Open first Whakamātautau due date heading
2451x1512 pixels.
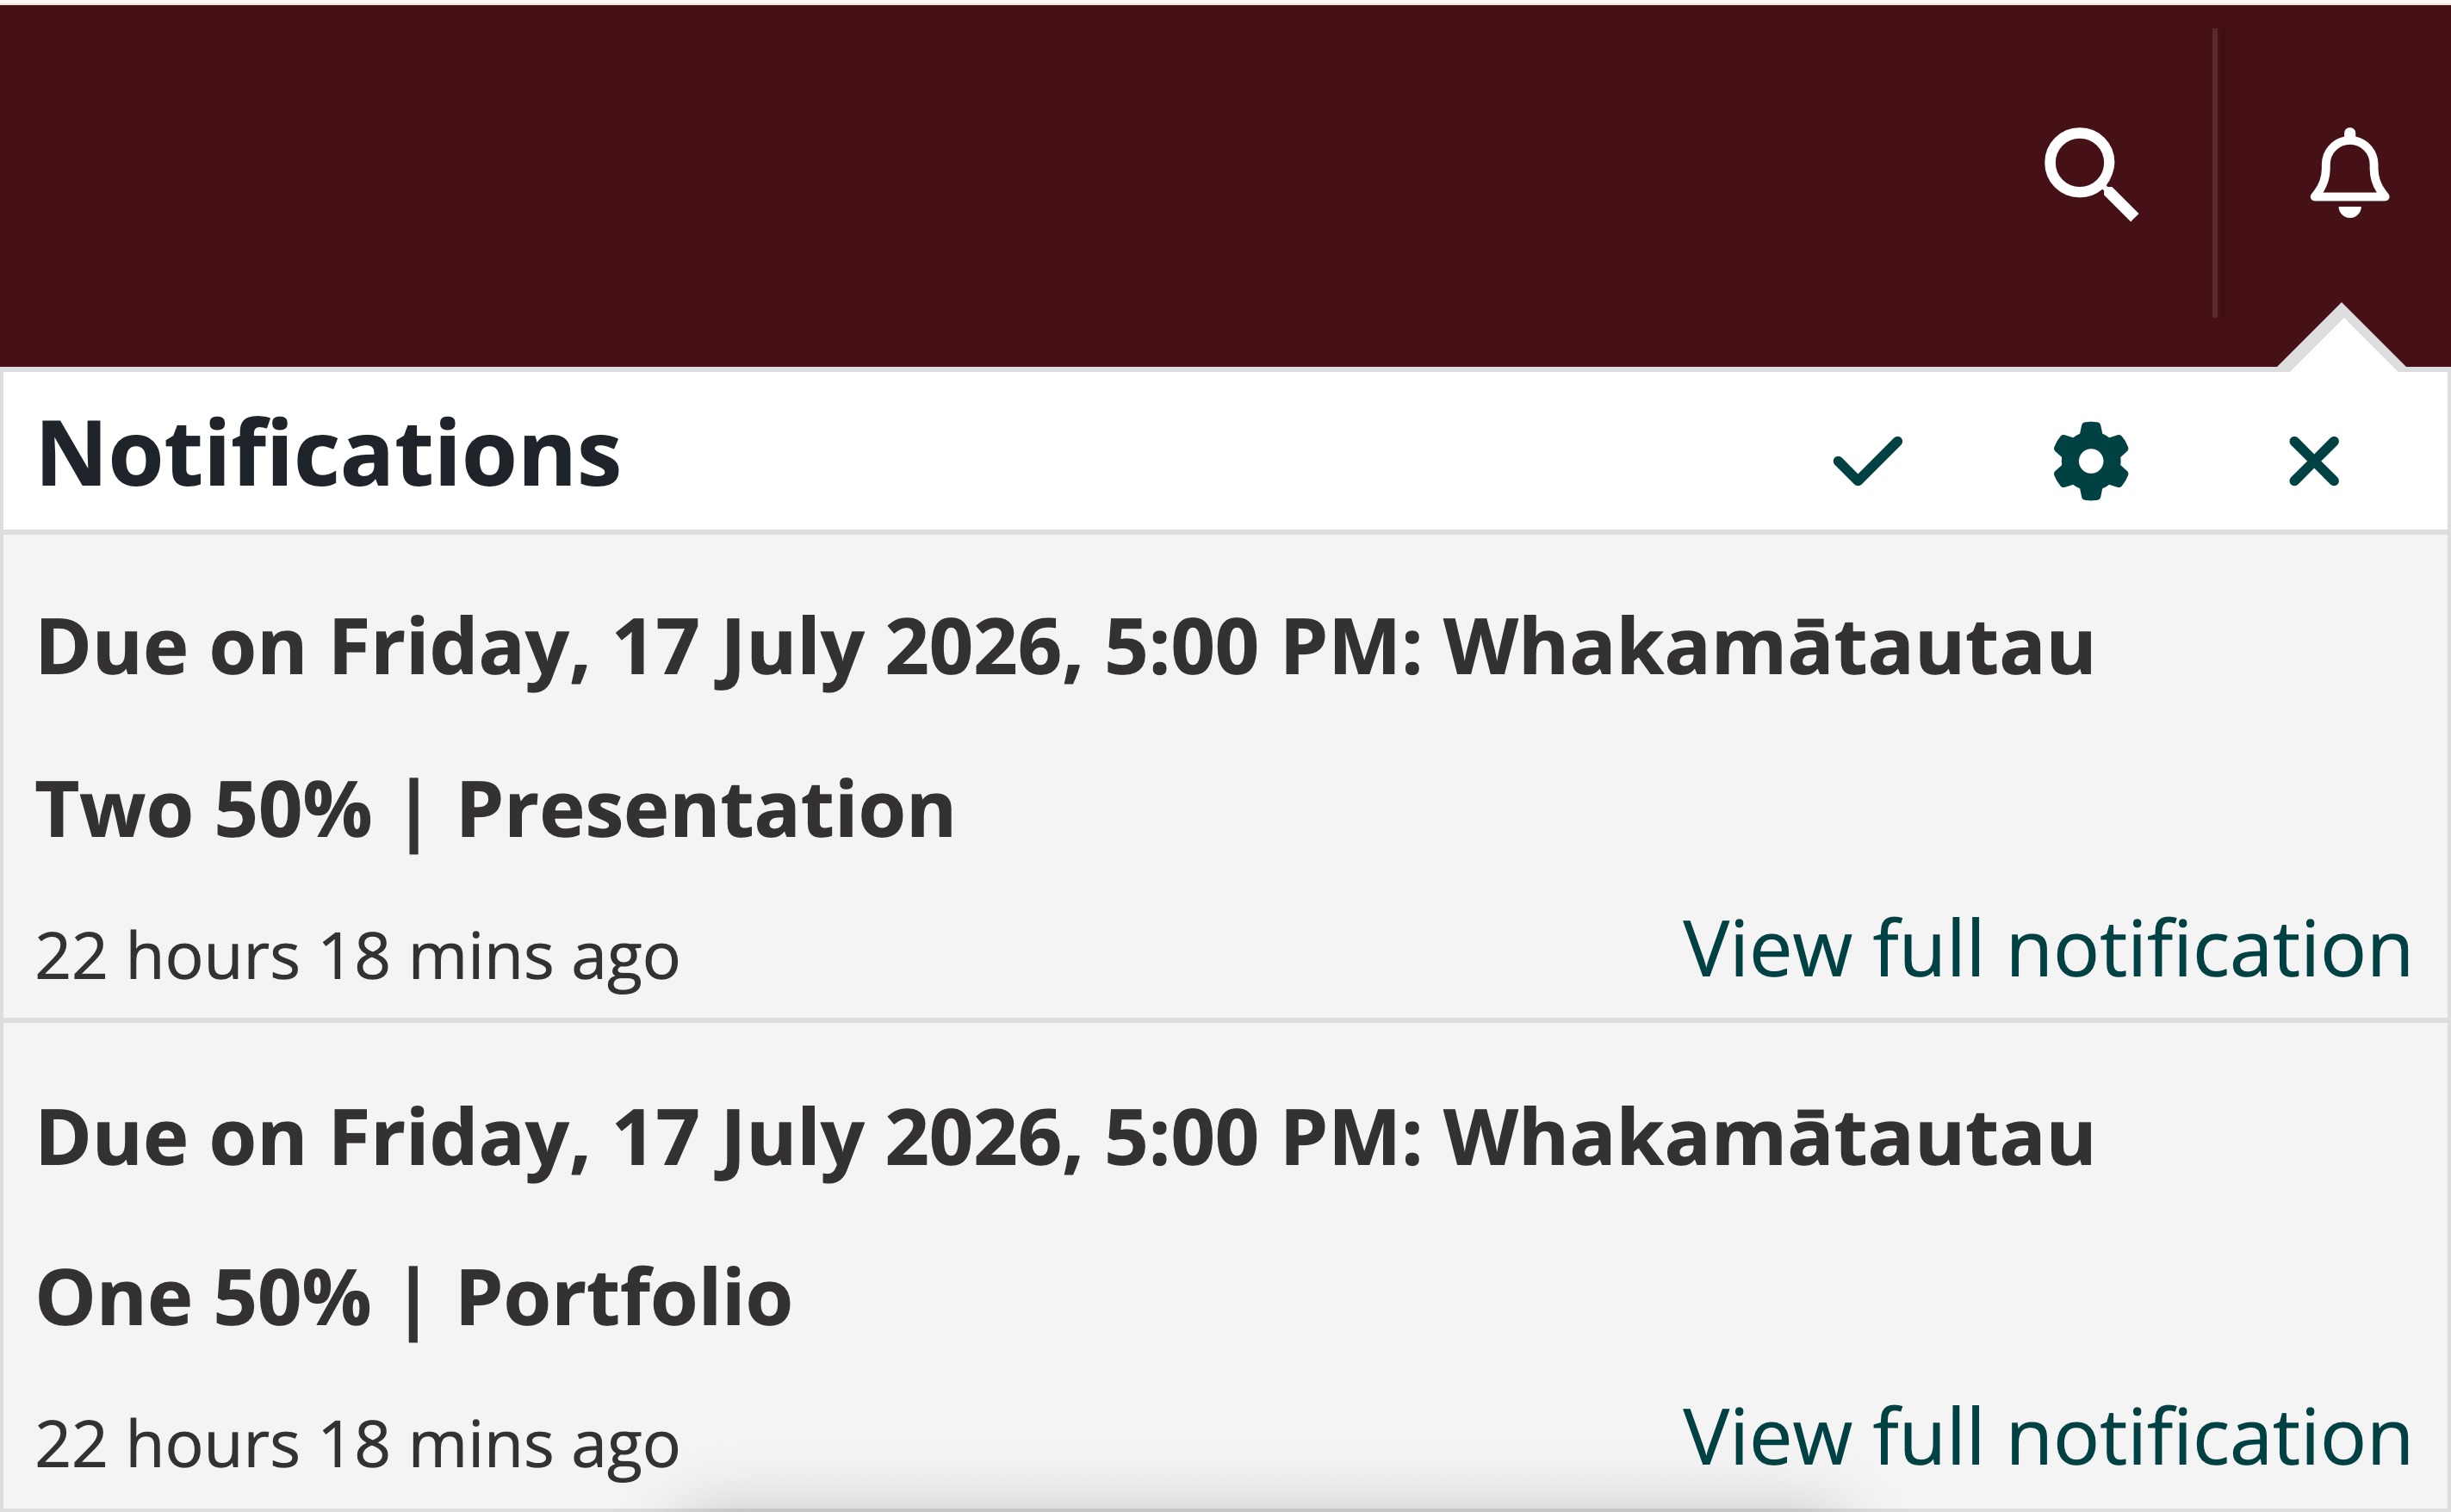[1065, 648]
